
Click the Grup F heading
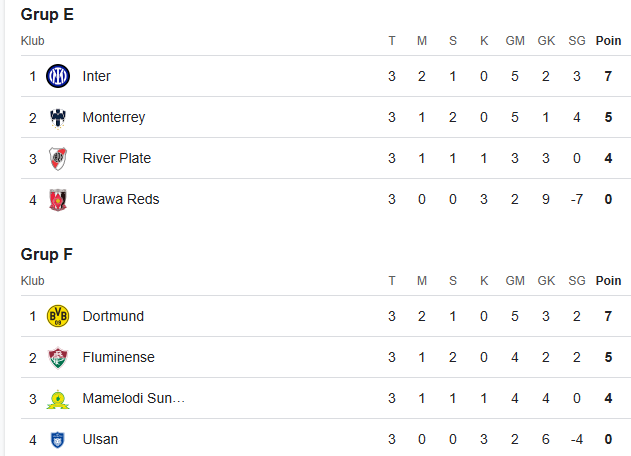[x=47, y=254]
